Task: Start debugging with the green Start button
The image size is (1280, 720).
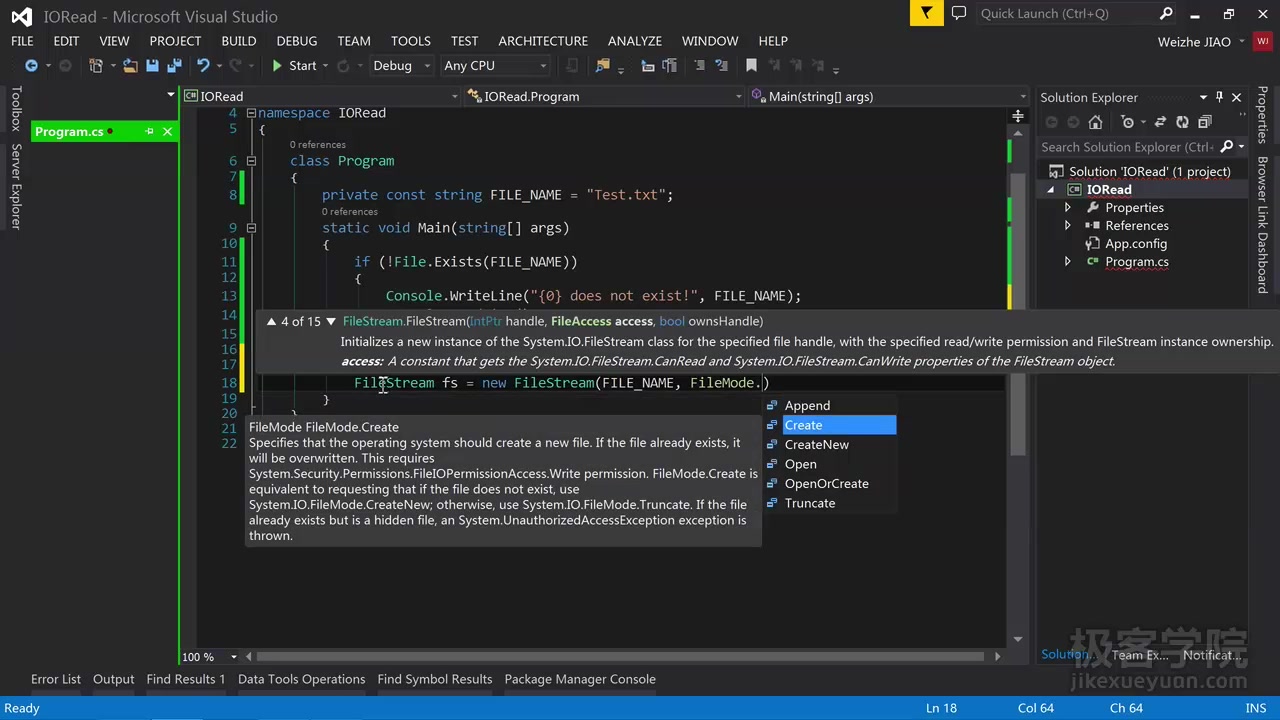Action: [x=293, y=66]
